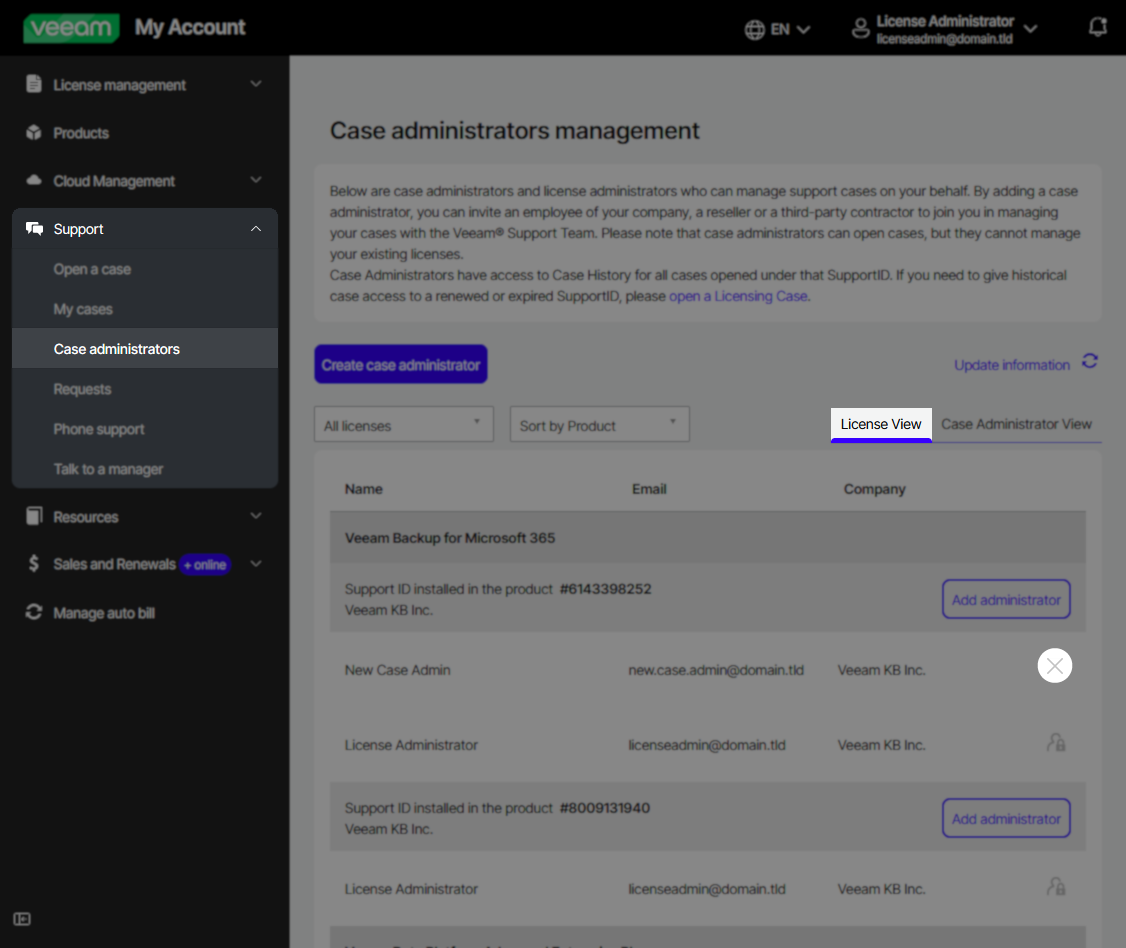Switch to Case Administrator View tab
This screenshot has height=948, width=1126.
click(1016, 424)
